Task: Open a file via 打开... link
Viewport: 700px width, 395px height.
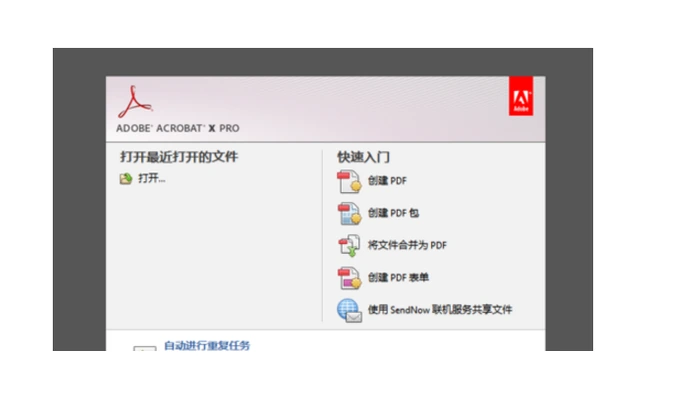Action: click(x=151, y=179)
